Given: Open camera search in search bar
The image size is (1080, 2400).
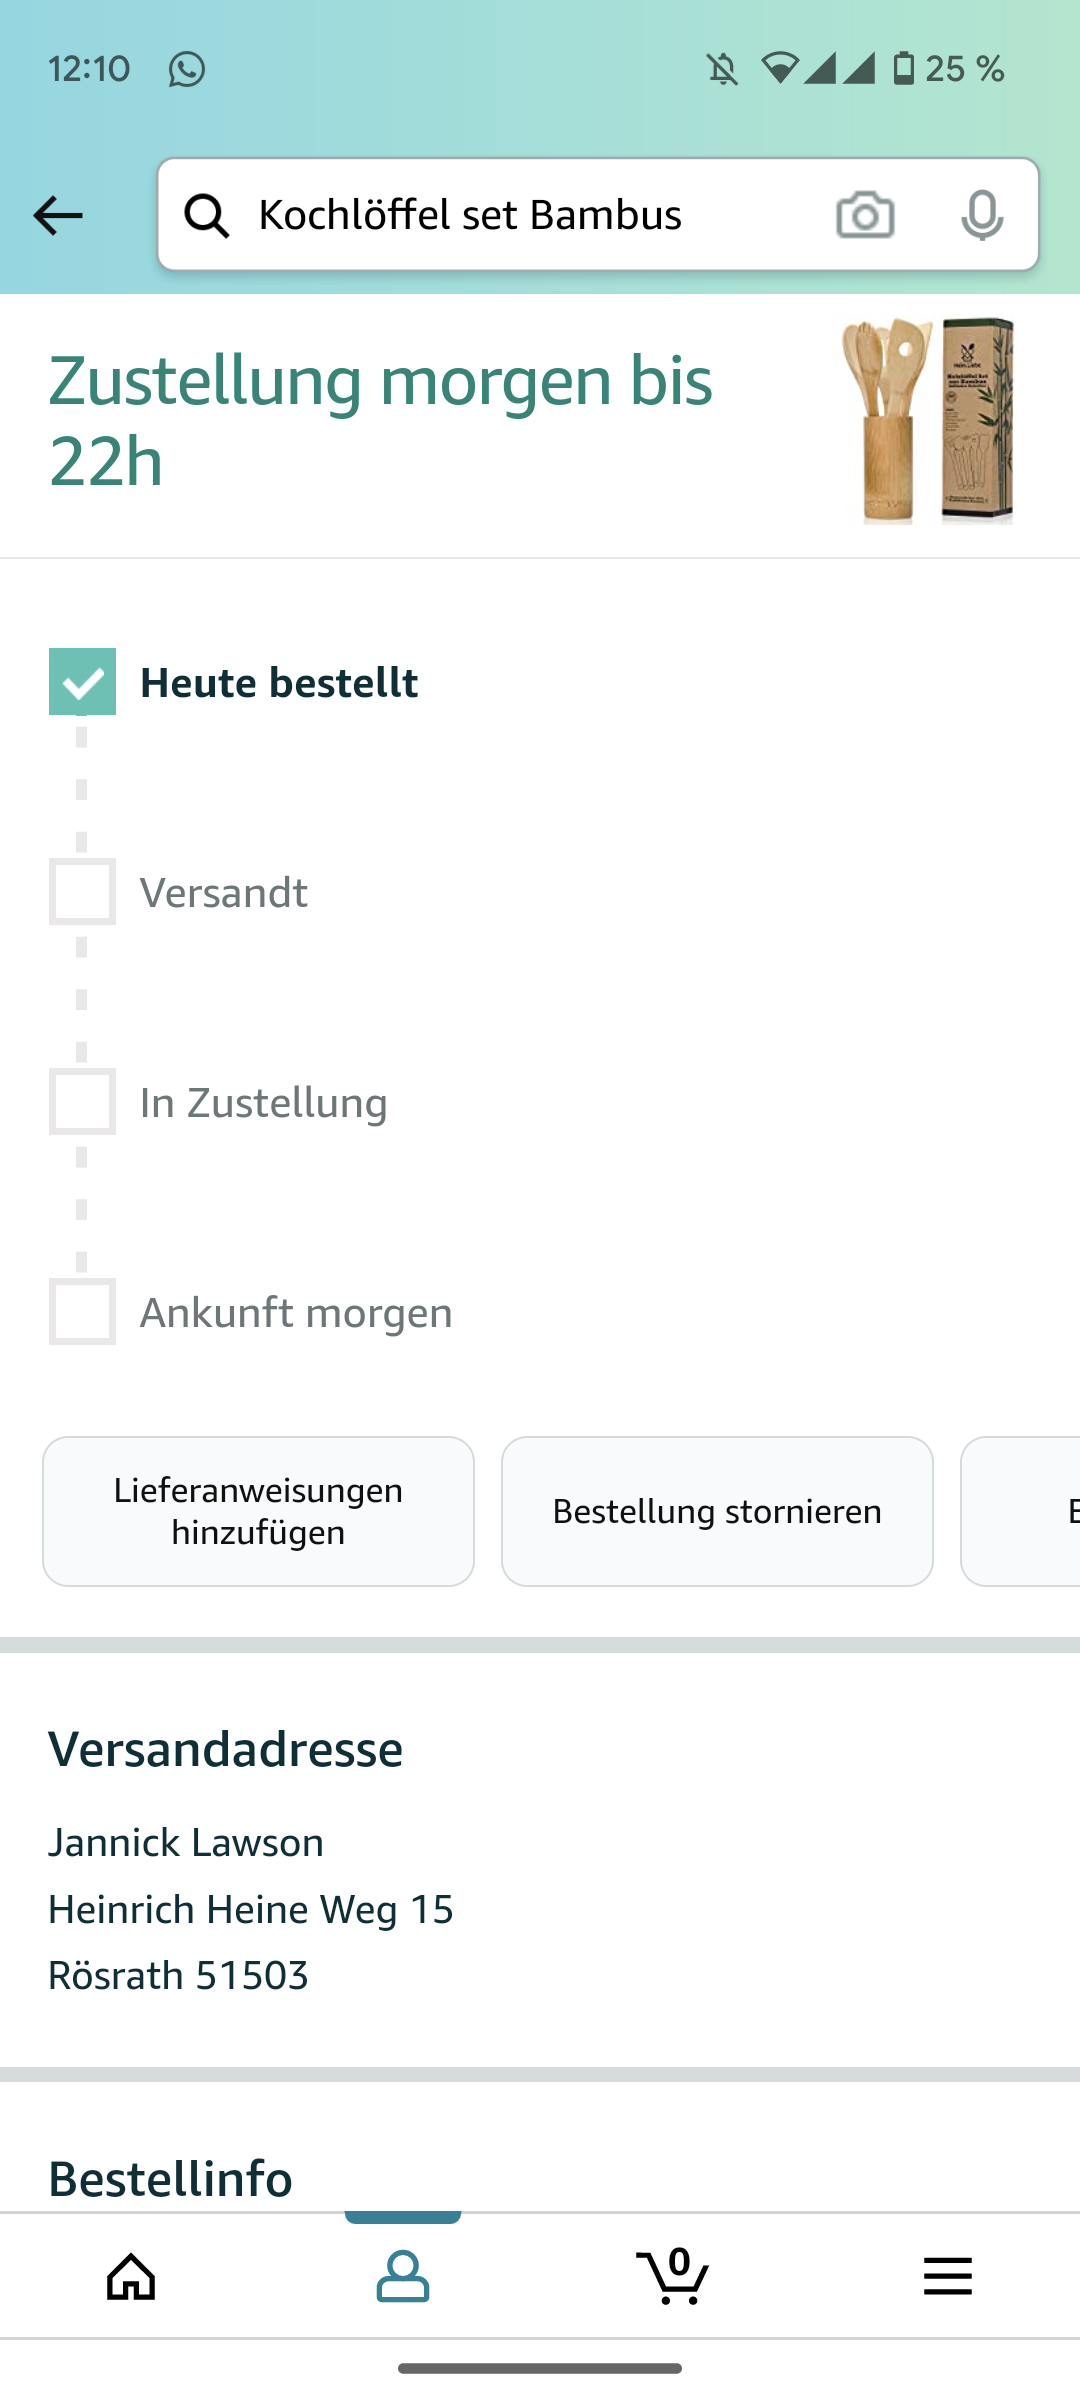Looking at the screenshot, I should pos(865,215).
